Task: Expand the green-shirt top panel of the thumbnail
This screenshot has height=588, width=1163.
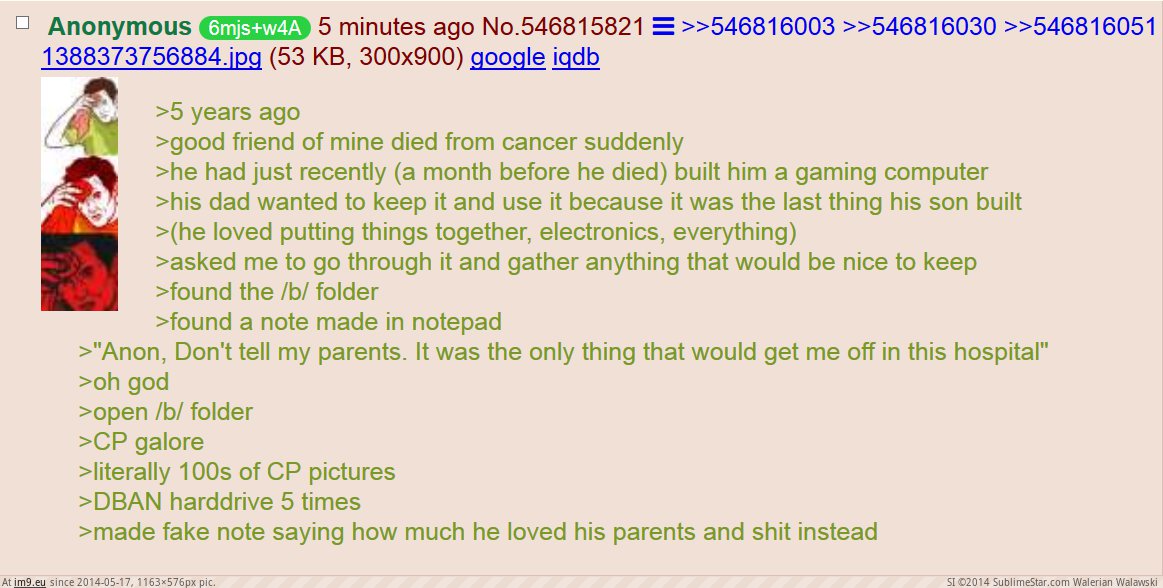Action: (79, 116)
